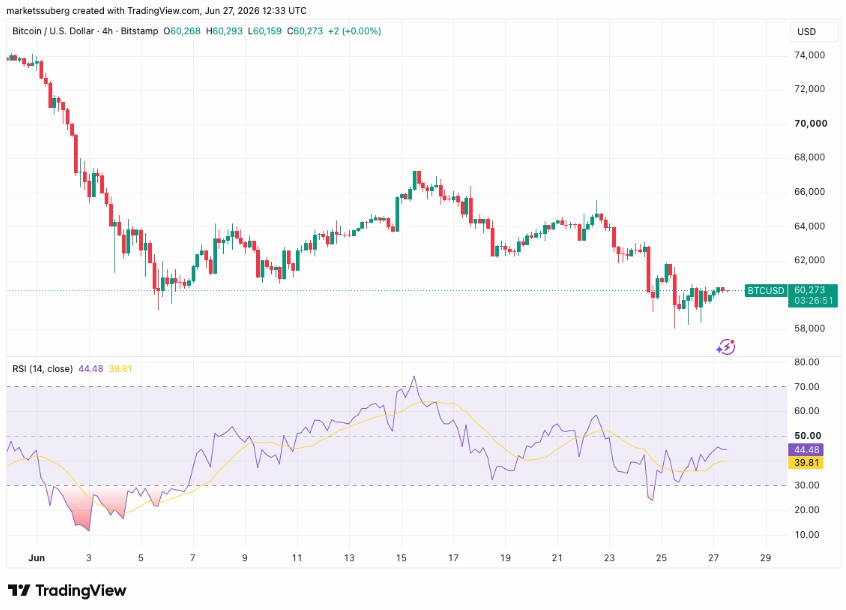Click the RSI moving average value 39.81 in legend
Image resolution: width=846 pixels, height=610 pixels.
pyautogui.click(x=120, y=369)
